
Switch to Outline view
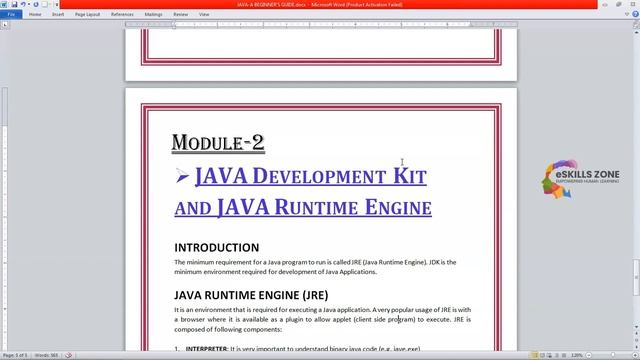(x=557, y=356)
